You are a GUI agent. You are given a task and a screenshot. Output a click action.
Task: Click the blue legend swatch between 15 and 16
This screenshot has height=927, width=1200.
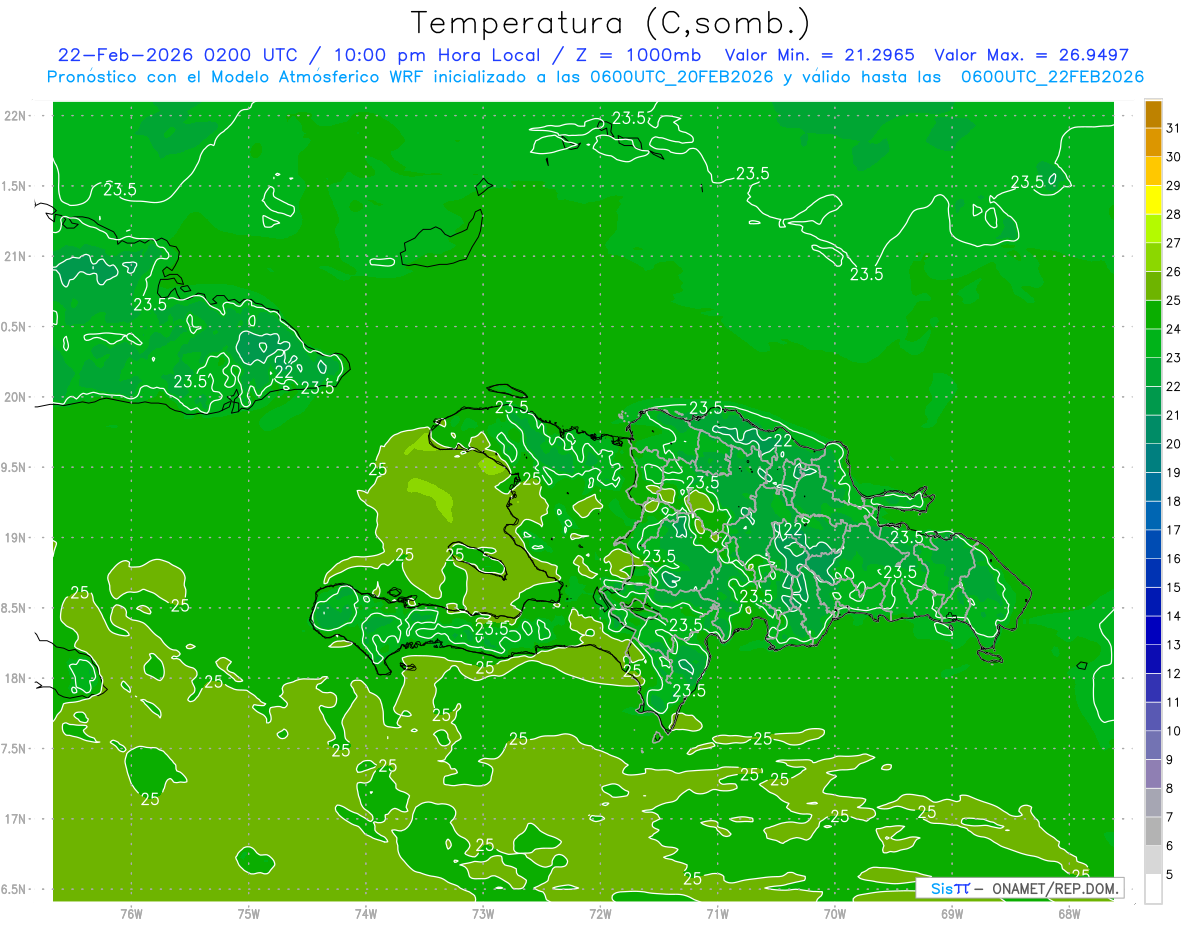click(x=1153, y=573)
